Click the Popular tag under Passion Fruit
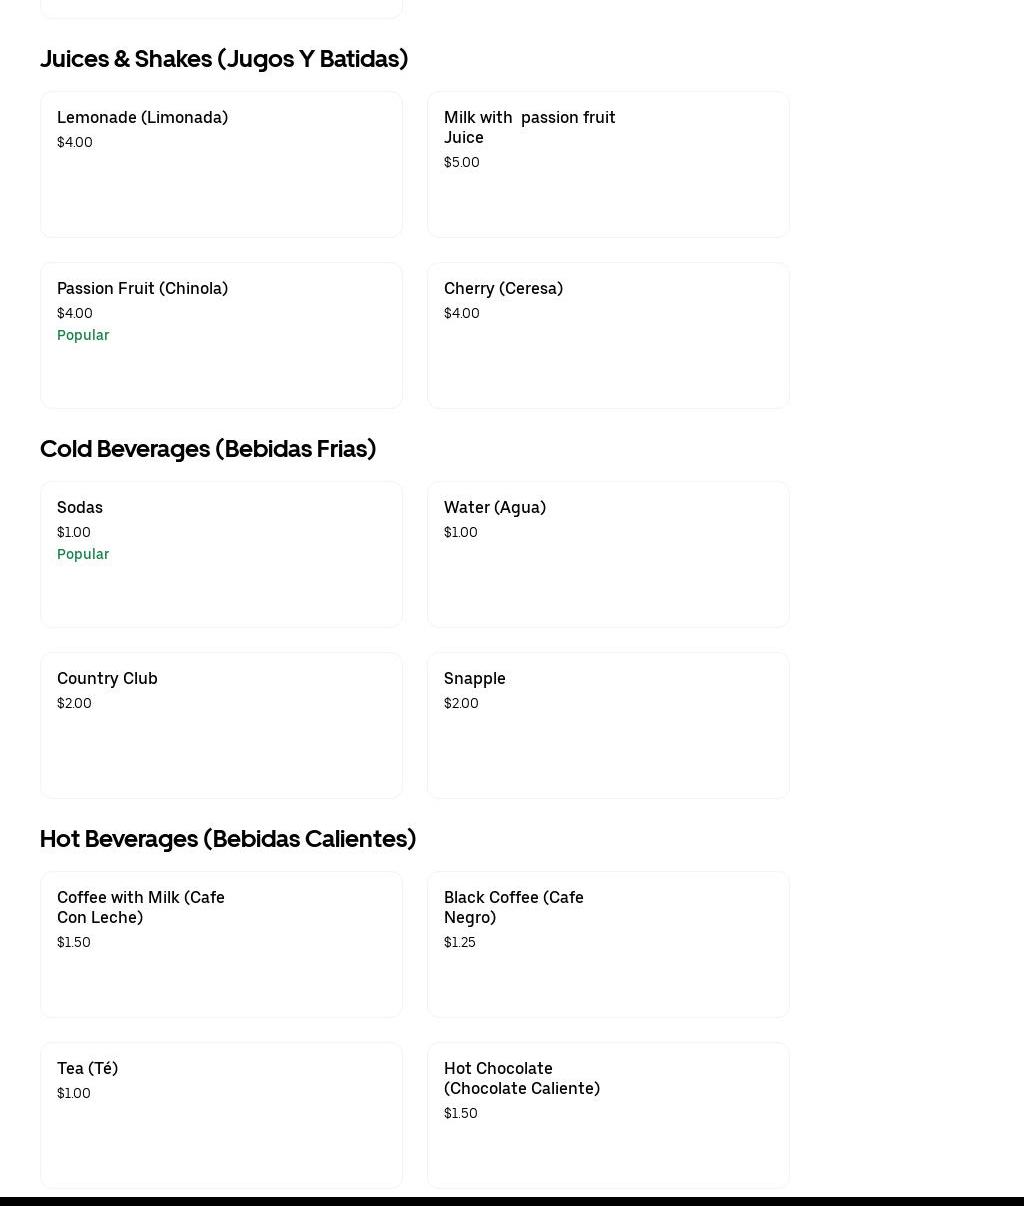 tap(83, 335)
